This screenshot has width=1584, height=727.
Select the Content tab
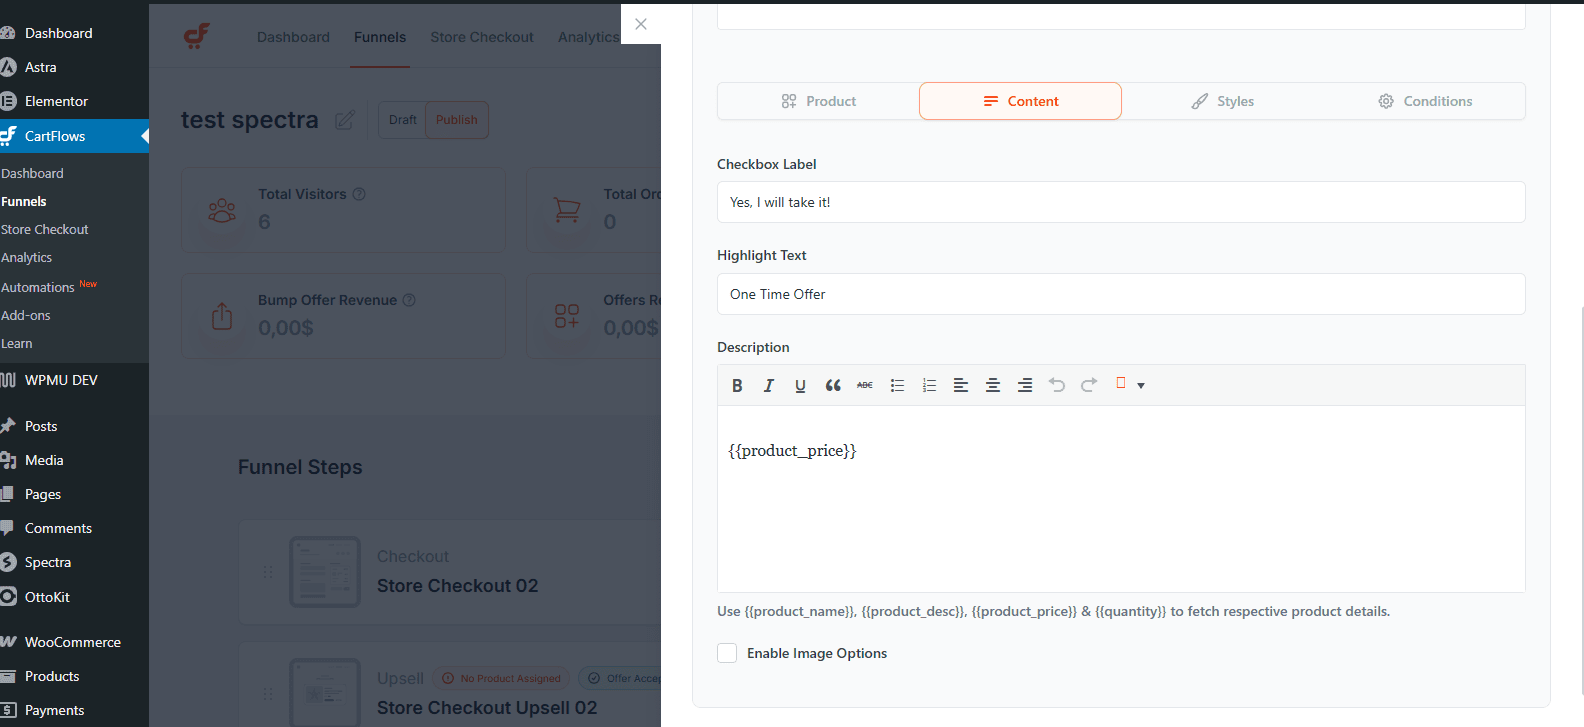point(1020,101)
